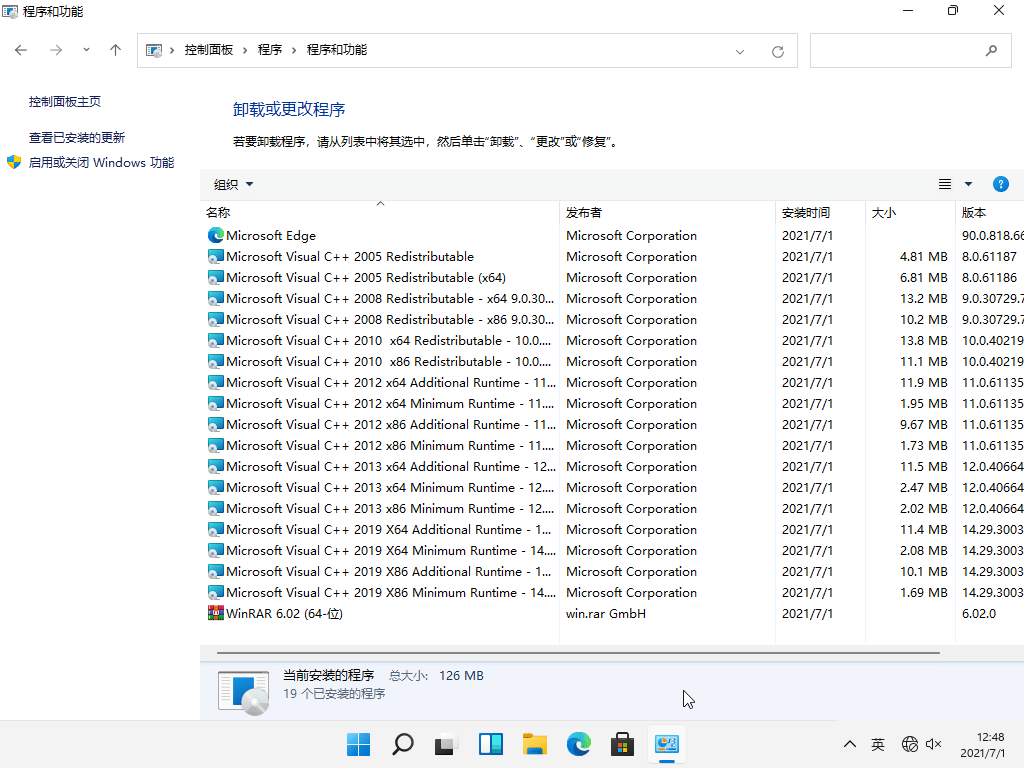Sort by 名称 column header
1024x768 pixels.
click(x=379, y=213)
